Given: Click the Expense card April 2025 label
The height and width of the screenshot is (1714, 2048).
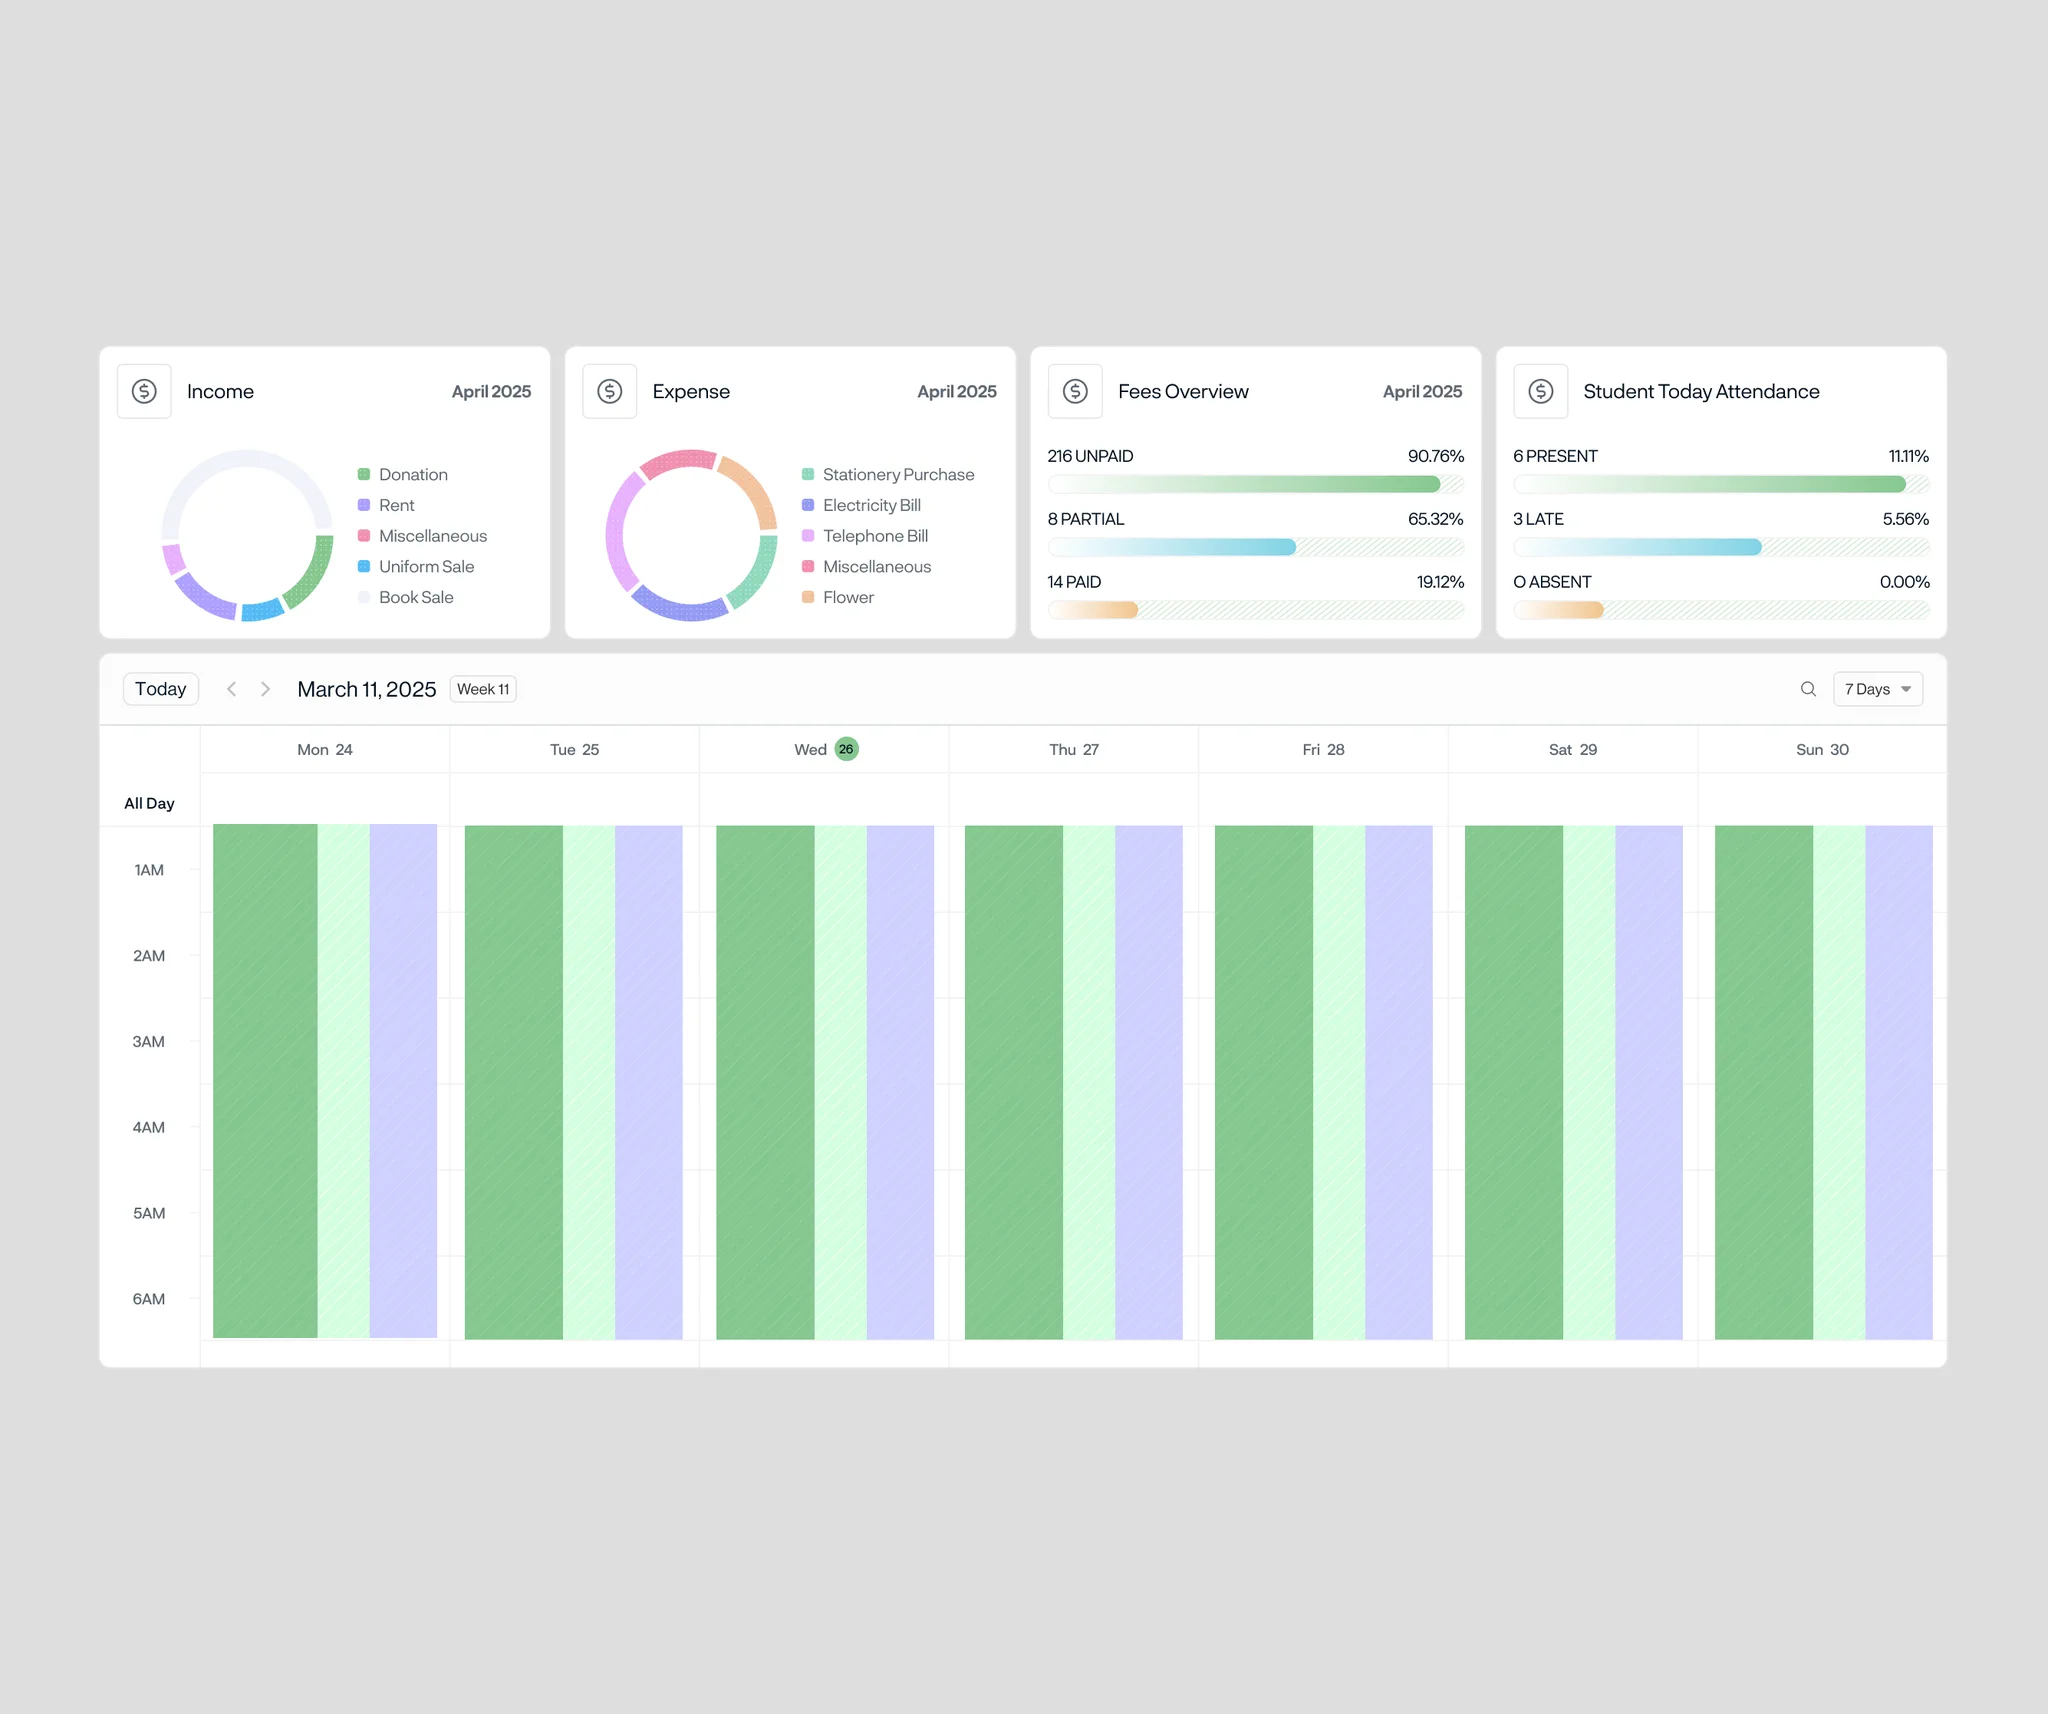Looking at the screenshot, I should (957, 391).
